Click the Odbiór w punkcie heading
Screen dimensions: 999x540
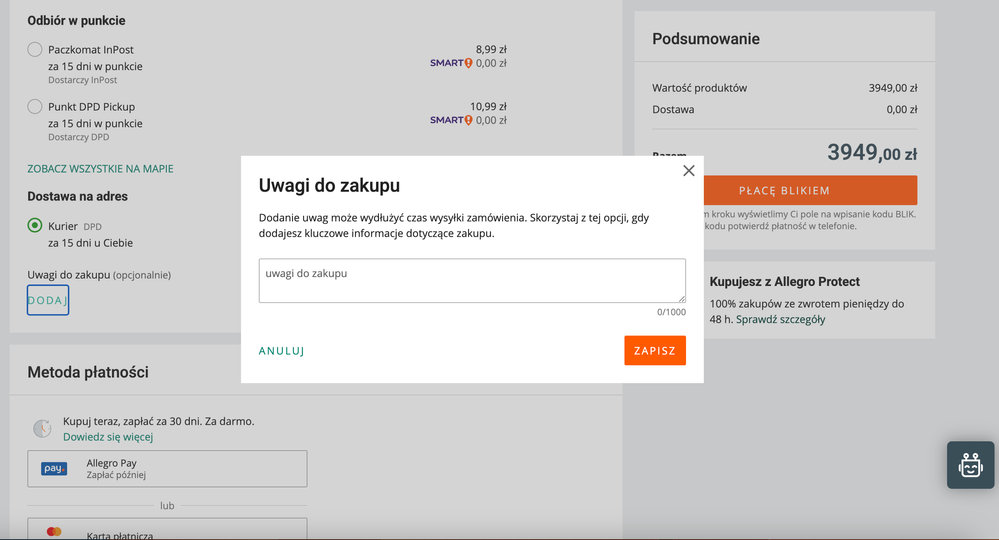pos(76,20)
